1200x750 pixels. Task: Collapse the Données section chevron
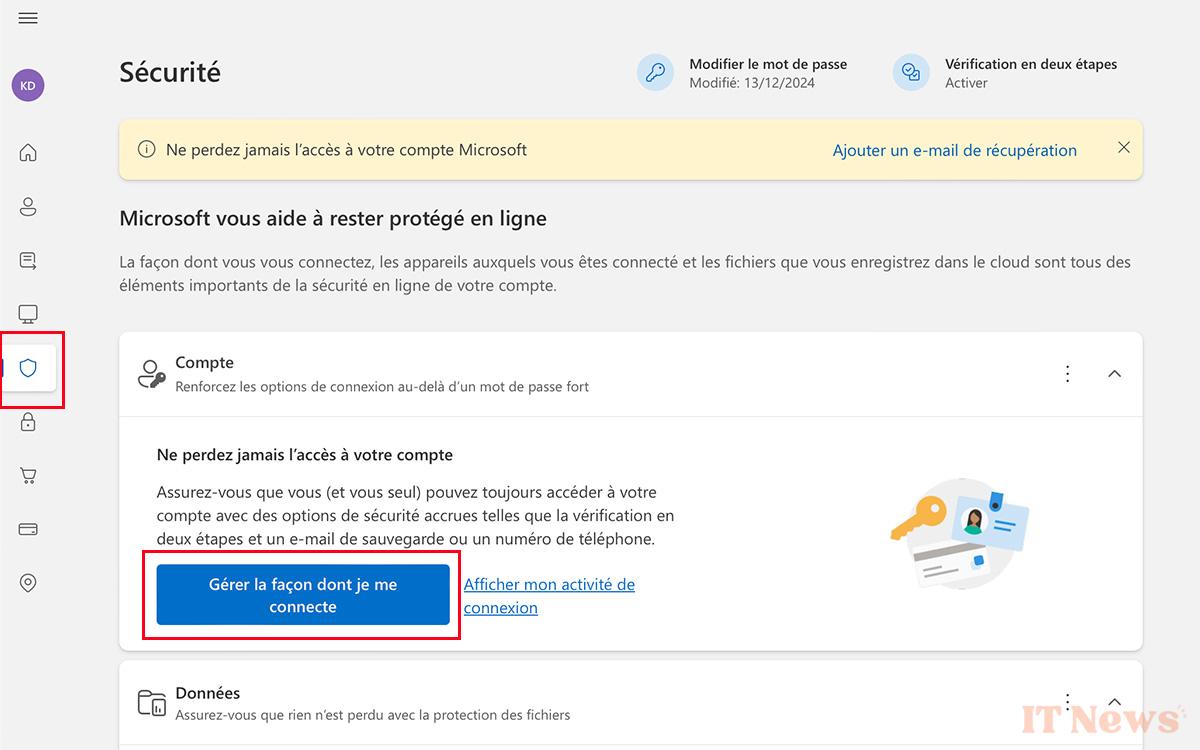pos(1115,702)
